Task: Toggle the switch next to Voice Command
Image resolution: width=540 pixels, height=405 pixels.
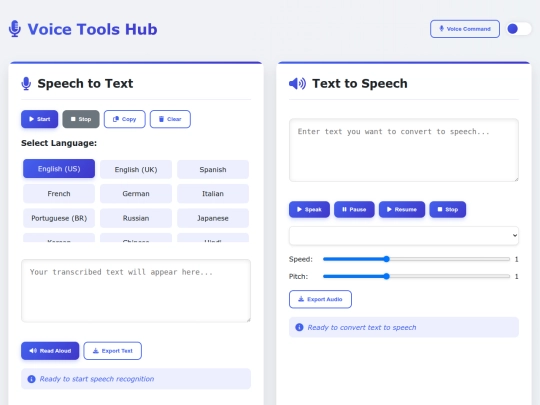Action: pyautogui.click(x=519, y=29)
